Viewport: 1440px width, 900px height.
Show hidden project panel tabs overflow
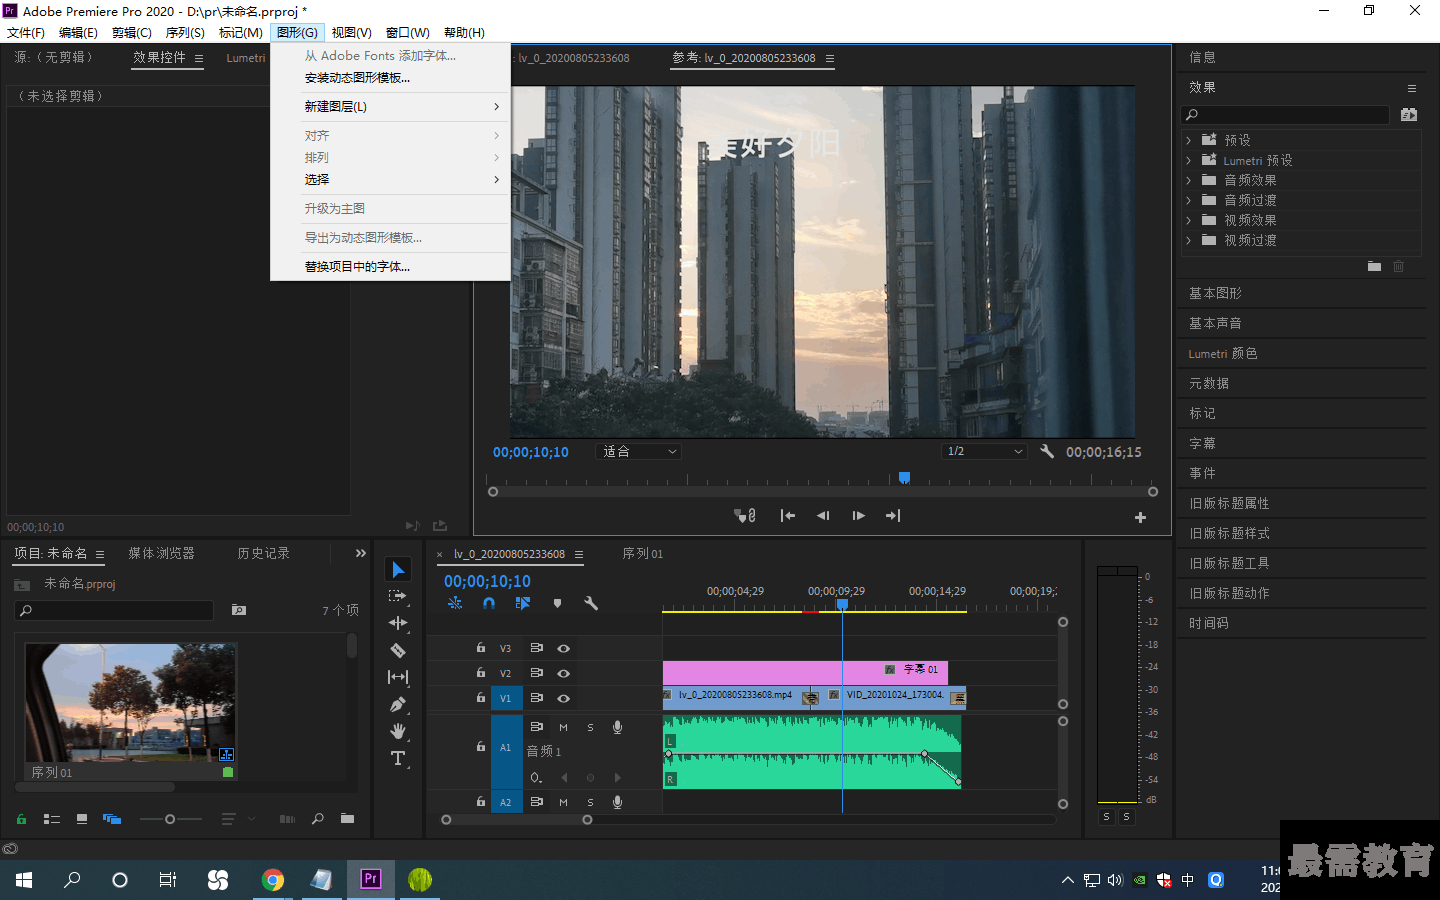[361, 553]
